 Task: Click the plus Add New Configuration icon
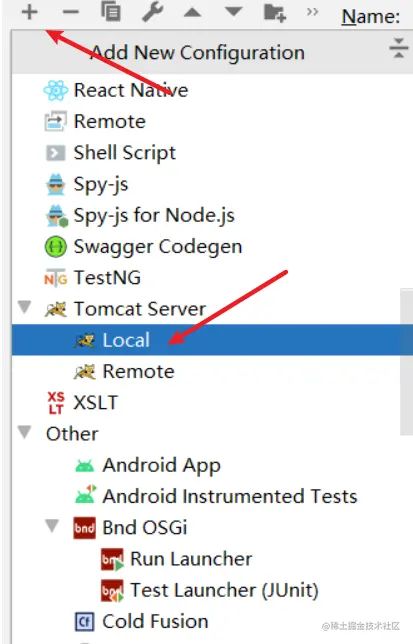(30, 12)
